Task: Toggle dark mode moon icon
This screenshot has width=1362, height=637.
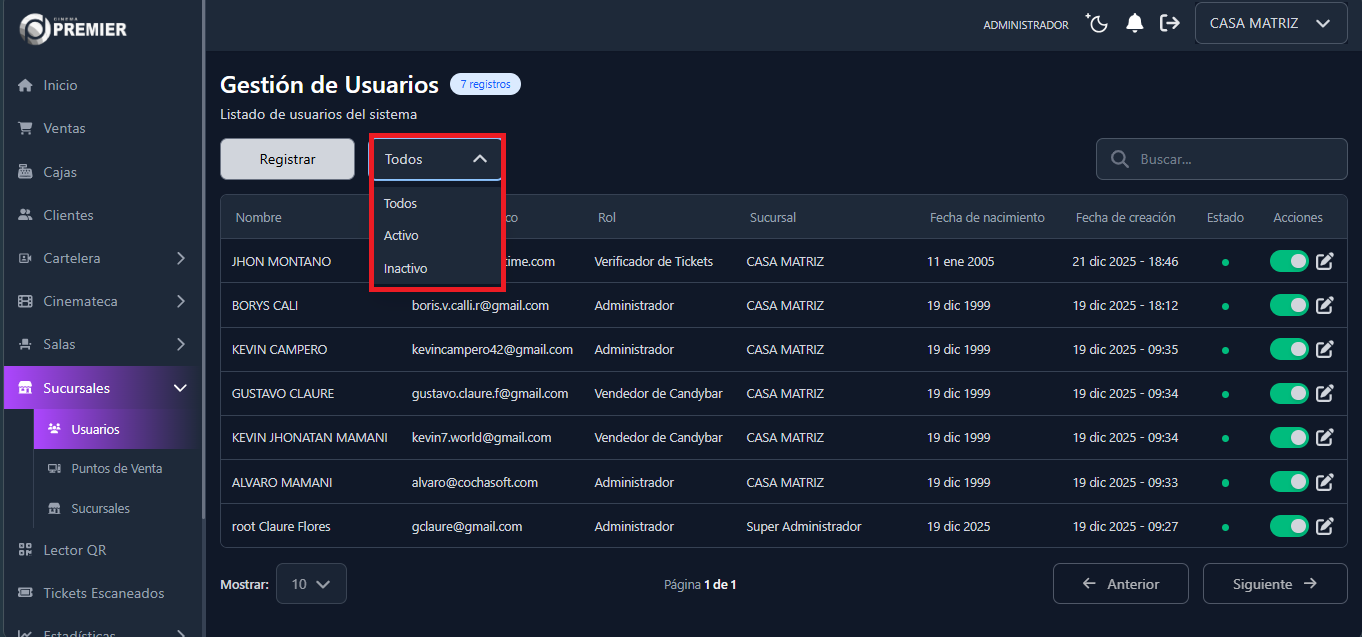Action: [1097, 23]
